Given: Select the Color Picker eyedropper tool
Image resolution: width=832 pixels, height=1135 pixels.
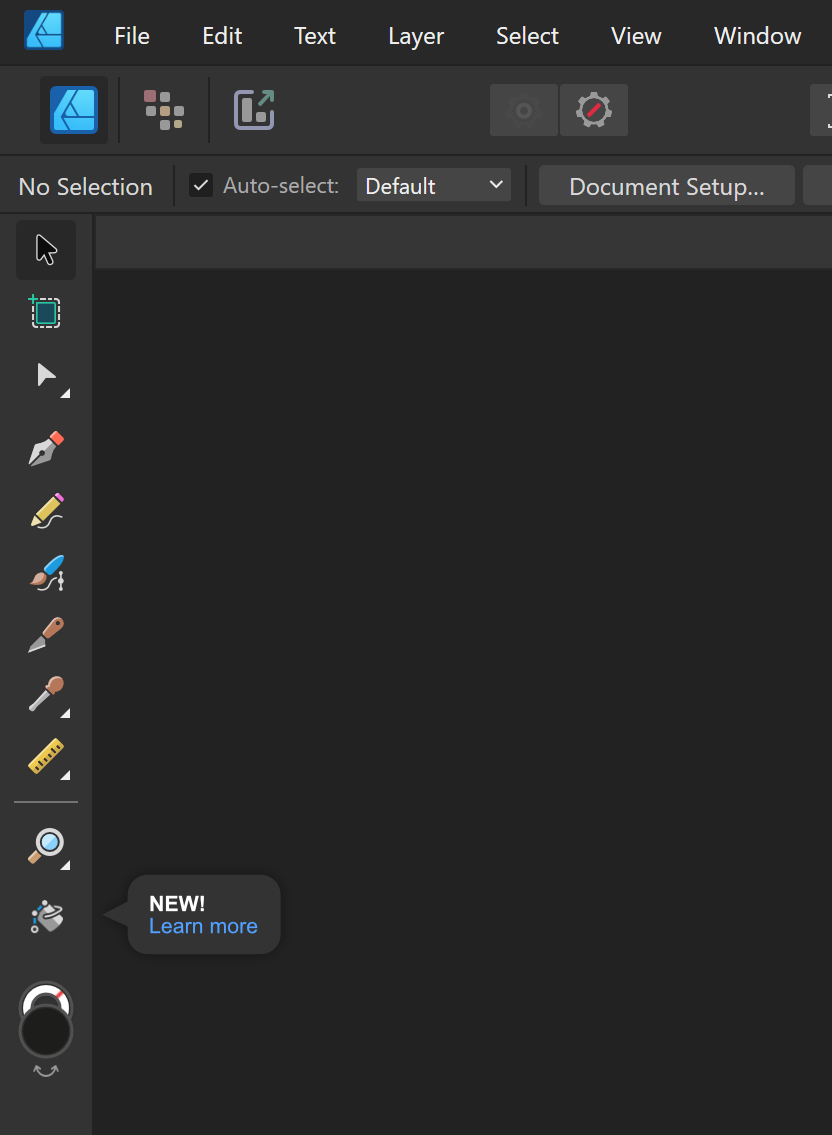Looking at the screenshot, I should pos(46,694).
